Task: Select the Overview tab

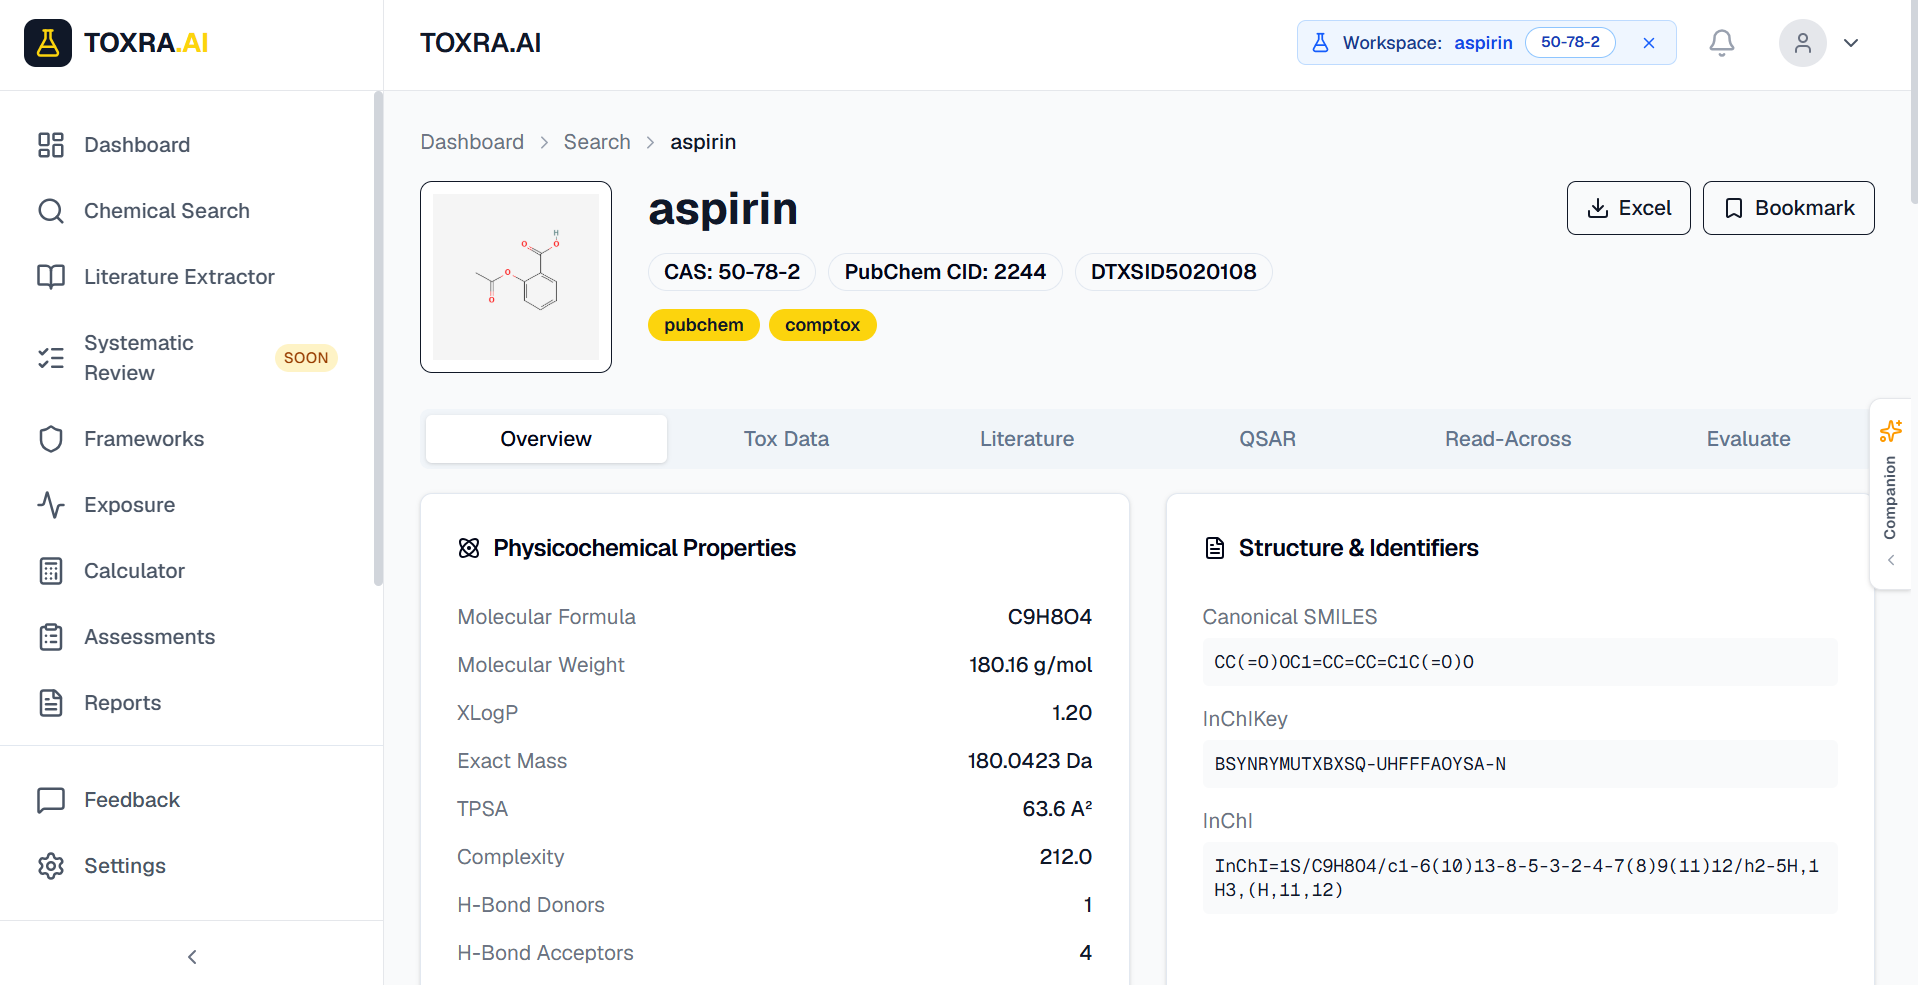Action: tap(546, 439)
